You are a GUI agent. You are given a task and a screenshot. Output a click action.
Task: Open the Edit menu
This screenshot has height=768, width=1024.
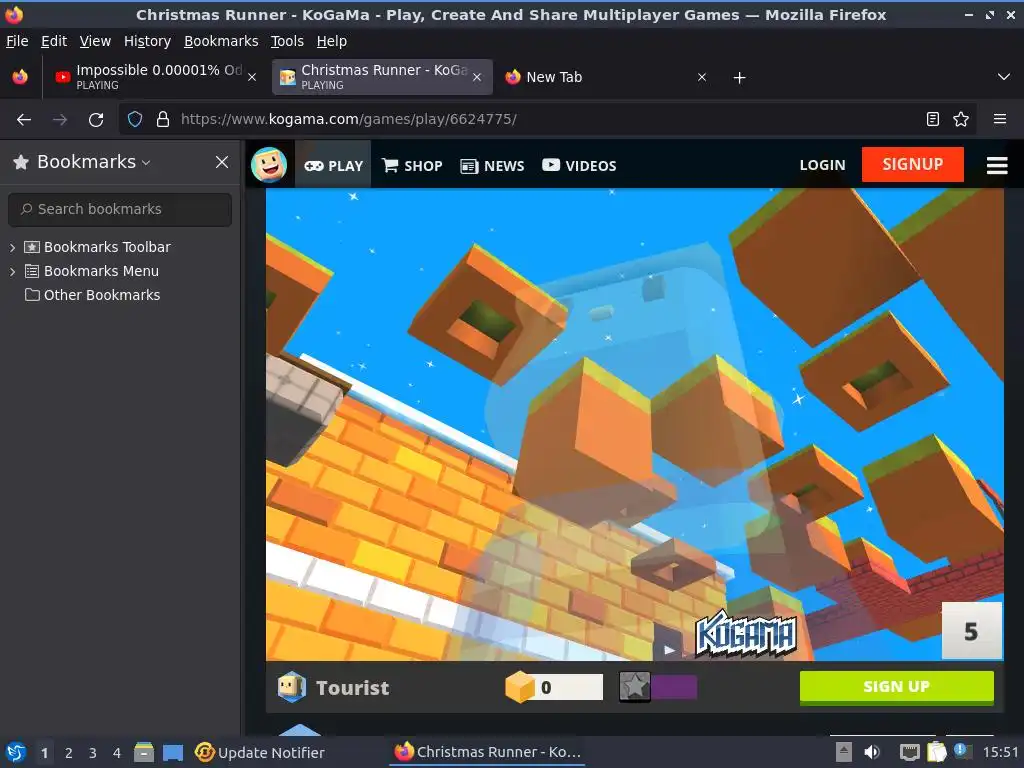pos(54,41)
